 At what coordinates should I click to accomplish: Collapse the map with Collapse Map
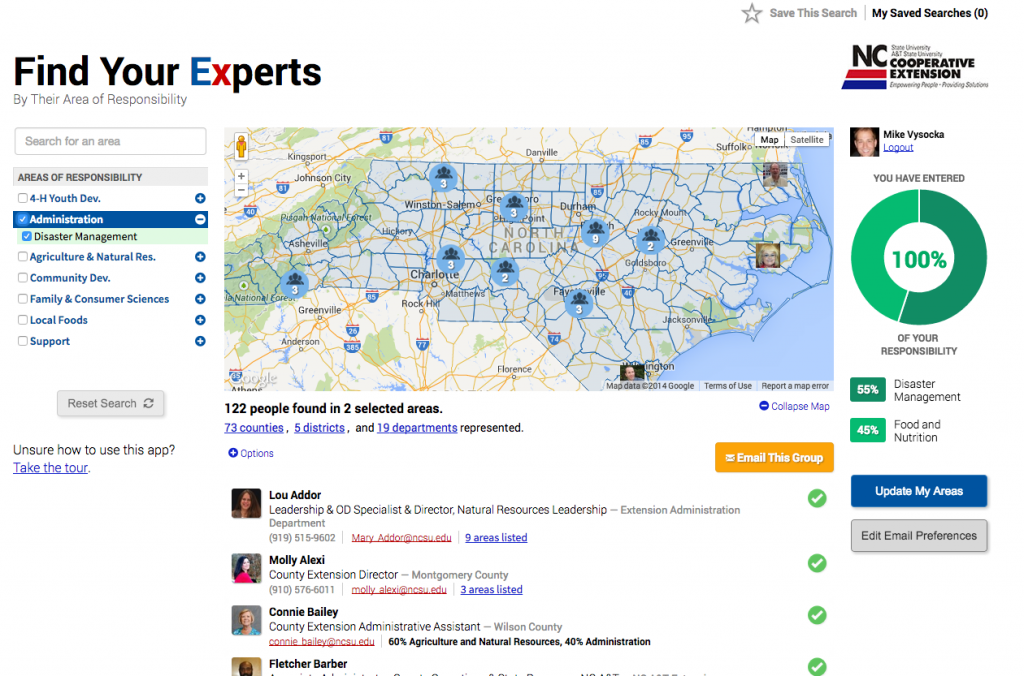click(x=794, y=406)
